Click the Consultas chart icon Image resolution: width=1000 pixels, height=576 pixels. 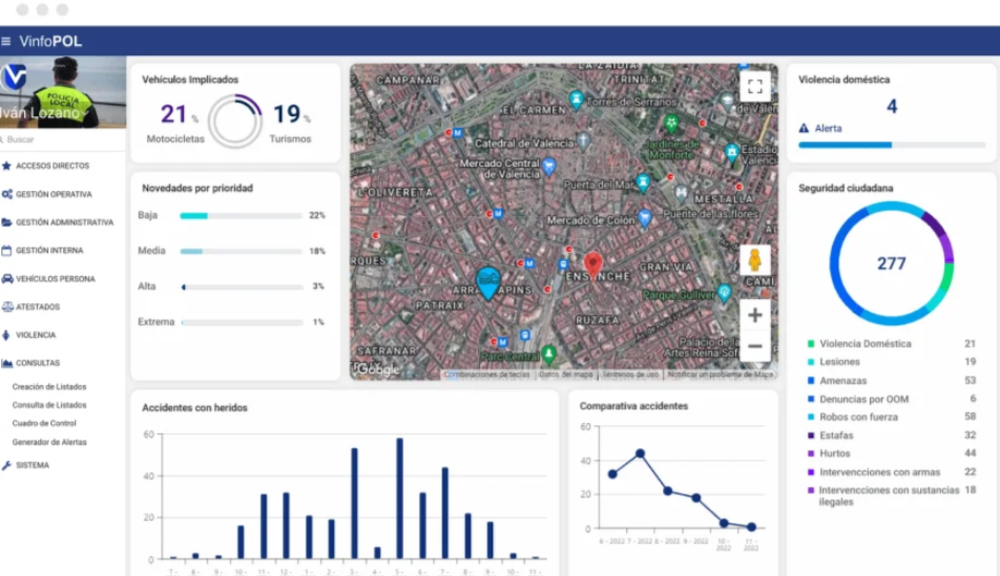coord(7,362)
